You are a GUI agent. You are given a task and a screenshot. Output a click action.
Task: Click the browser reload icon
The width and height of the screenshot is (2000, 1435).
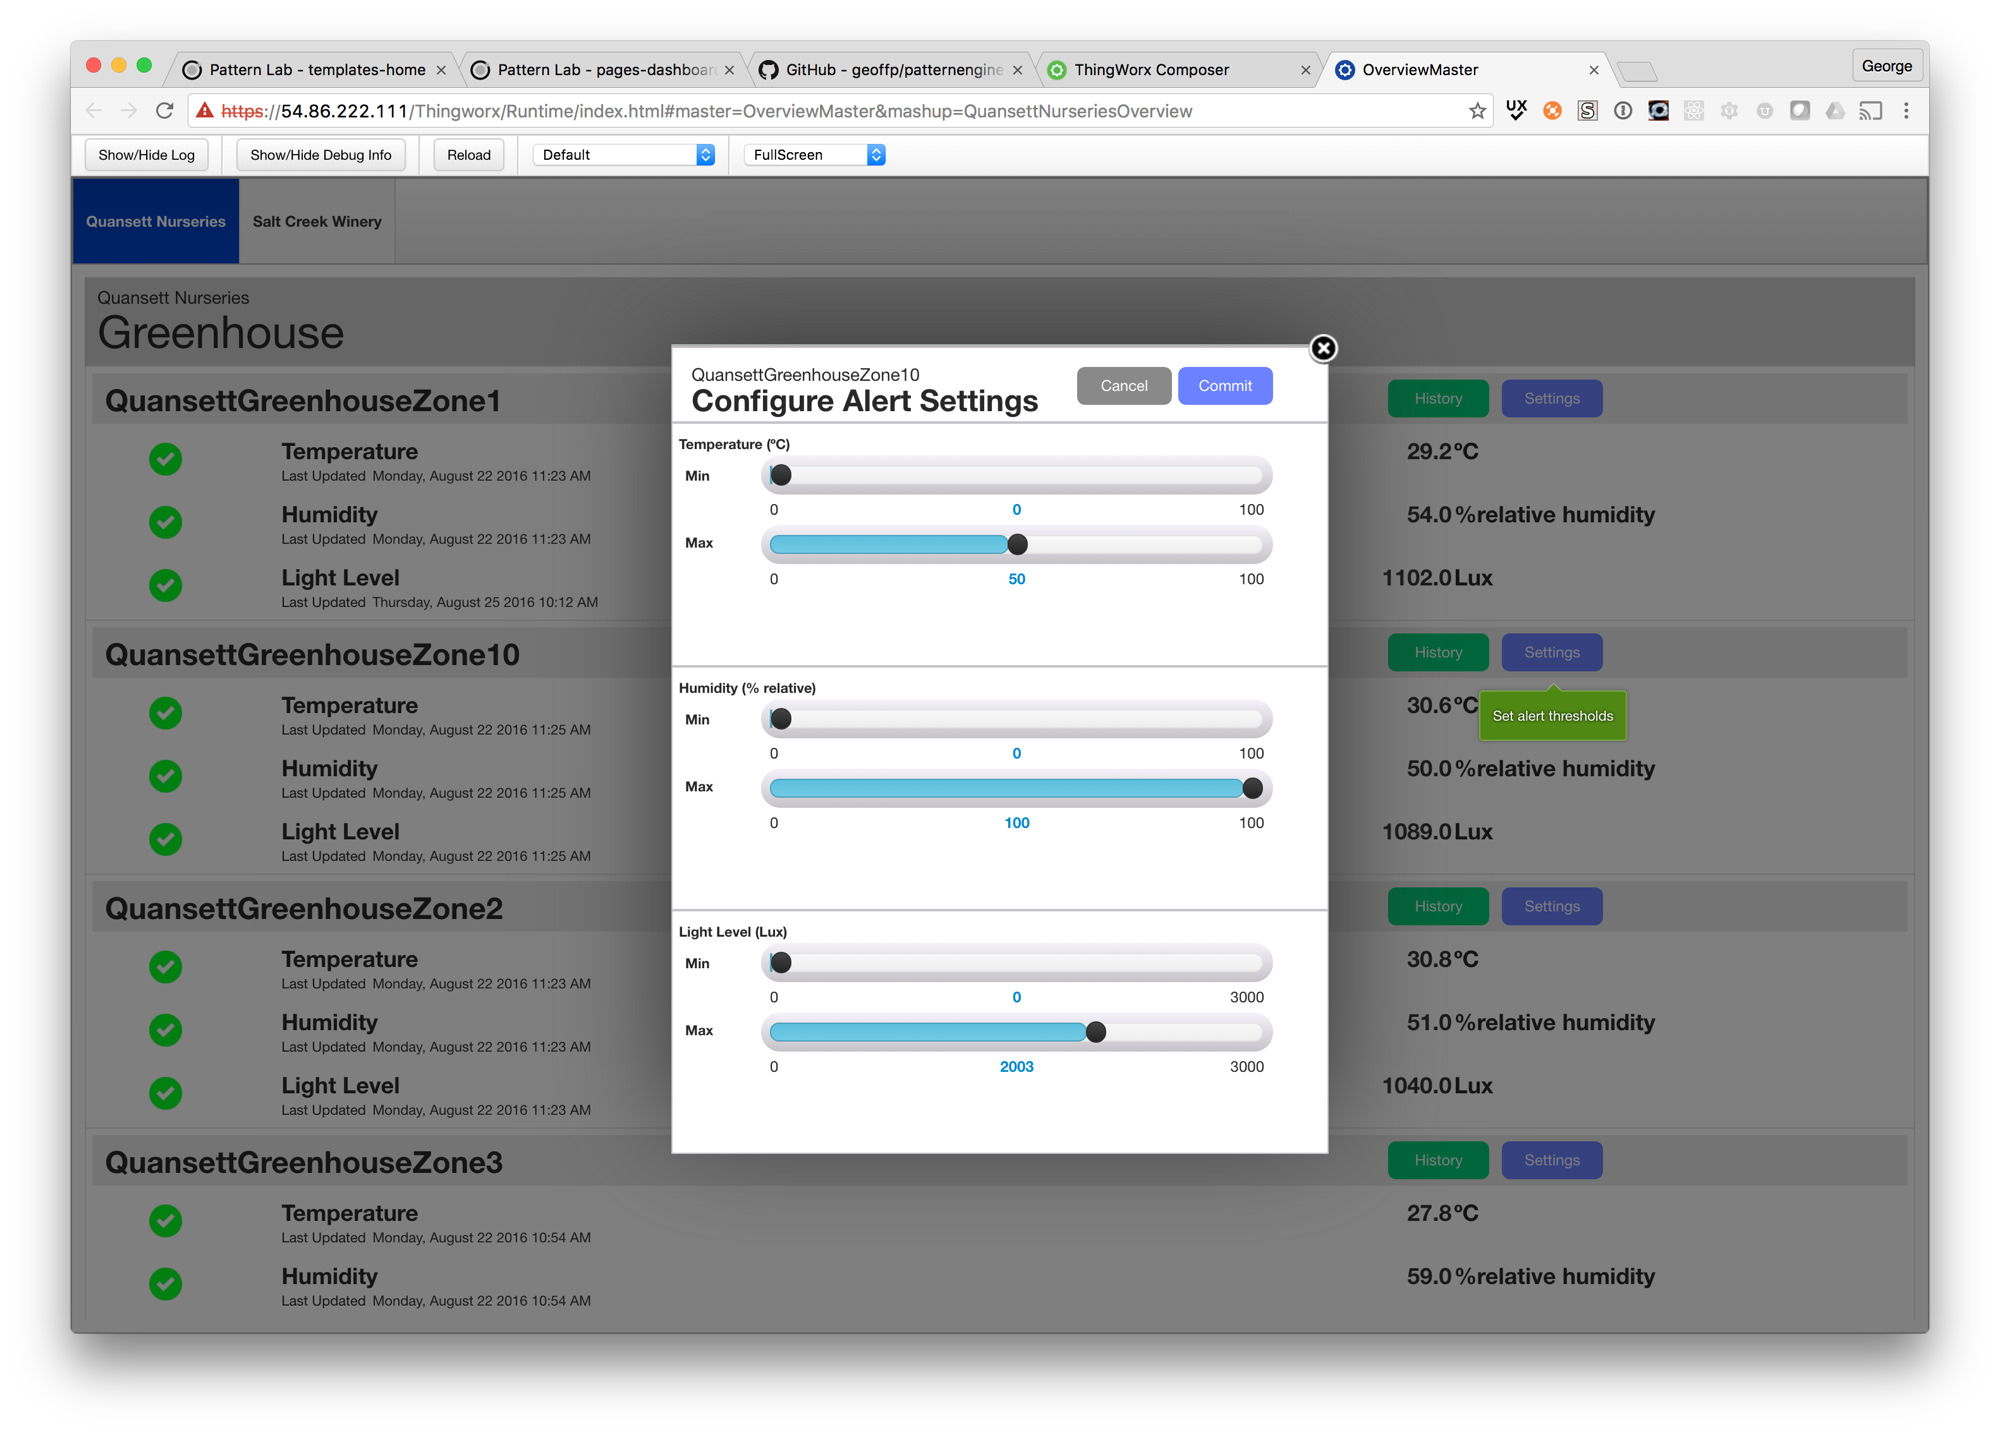165,111
